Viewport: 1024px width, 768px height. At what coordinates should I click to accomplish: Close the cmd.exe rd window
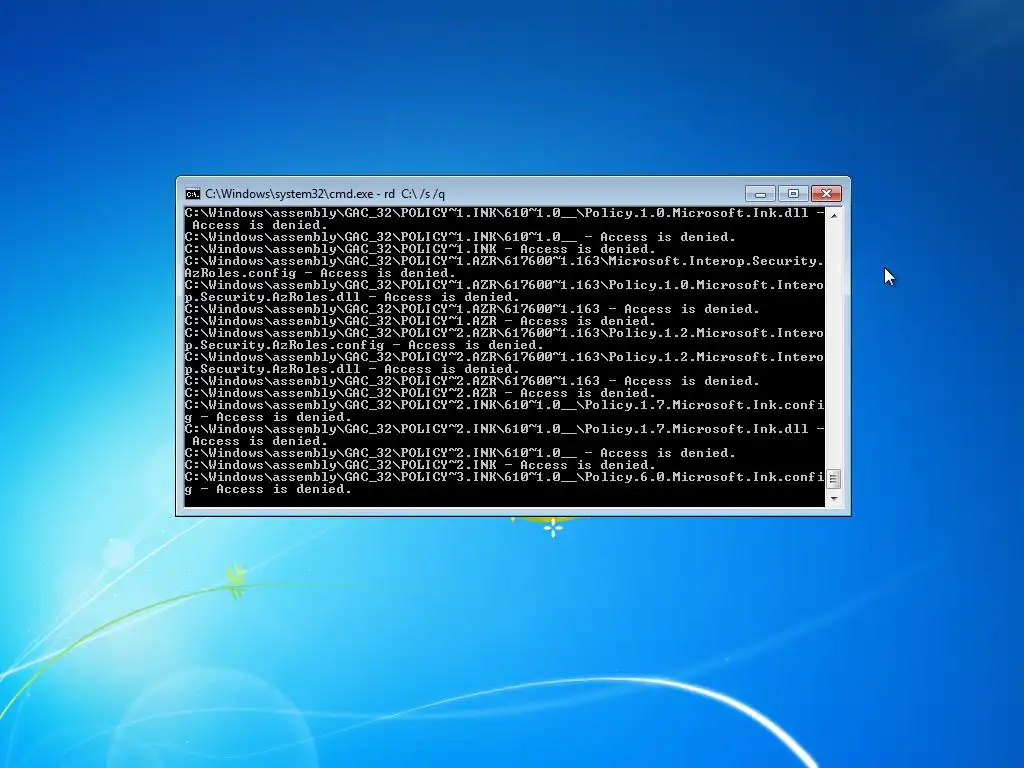[x=826, y=194]
